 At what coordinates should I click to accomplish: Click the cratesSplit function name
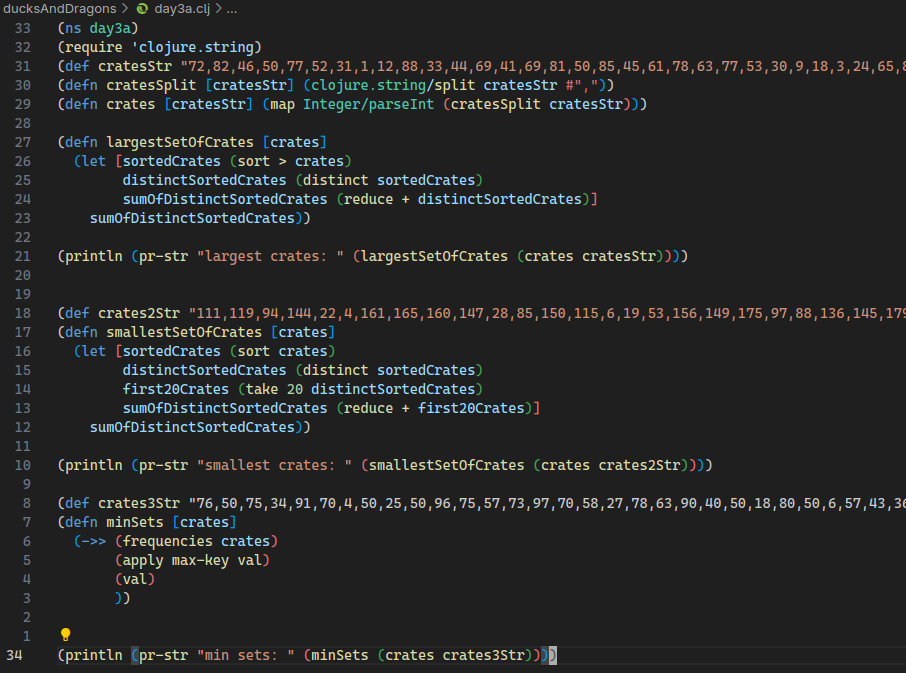(151, 85)
